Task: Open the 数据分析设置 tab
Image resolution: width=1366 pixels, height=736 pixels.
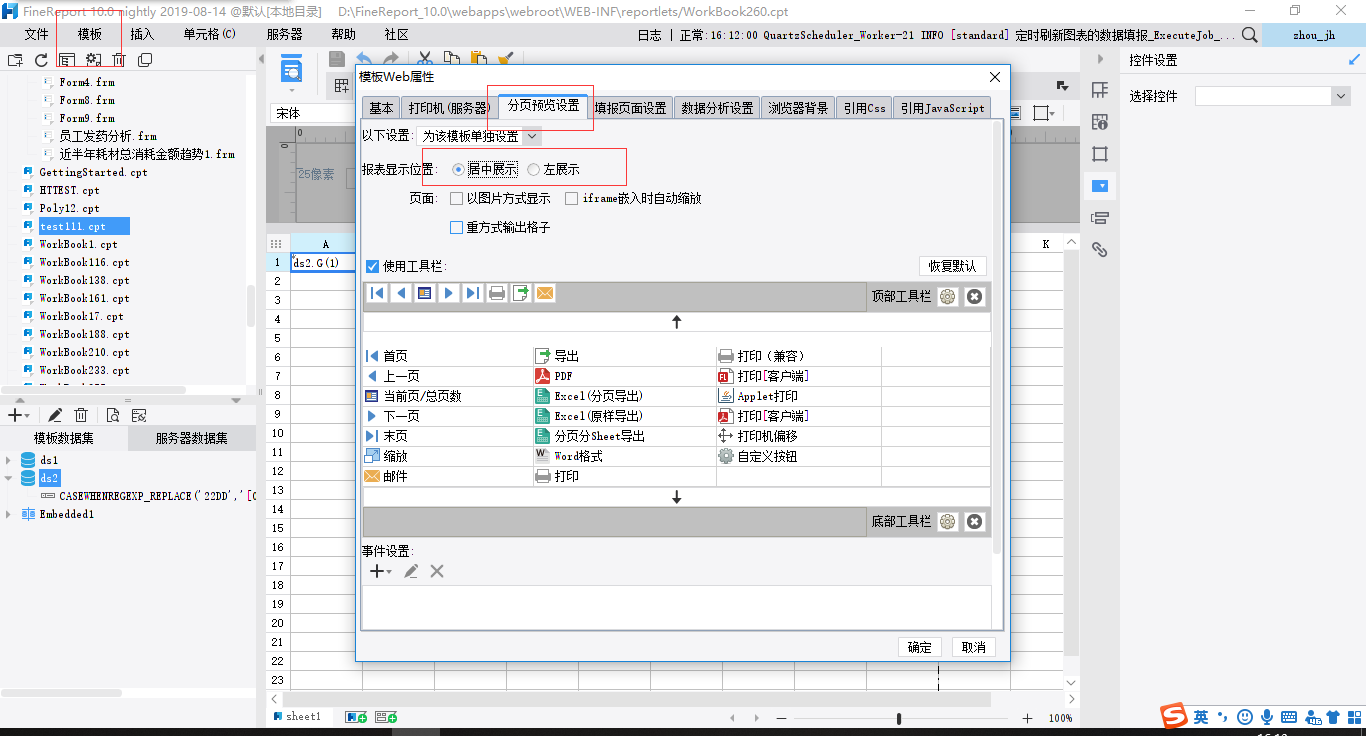Action: 717,108
